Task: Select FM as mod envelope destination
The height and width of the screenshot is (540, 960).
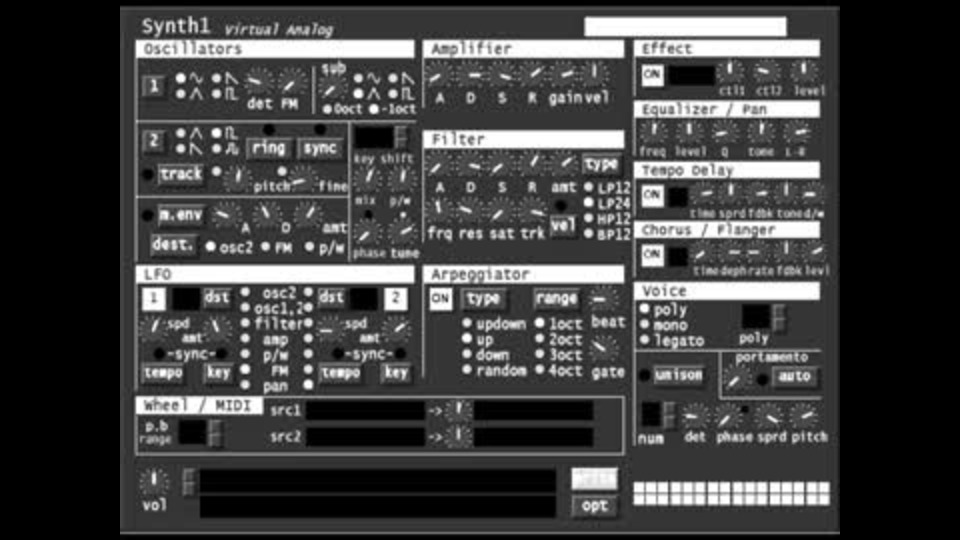Action: click(x=266, y=247)
